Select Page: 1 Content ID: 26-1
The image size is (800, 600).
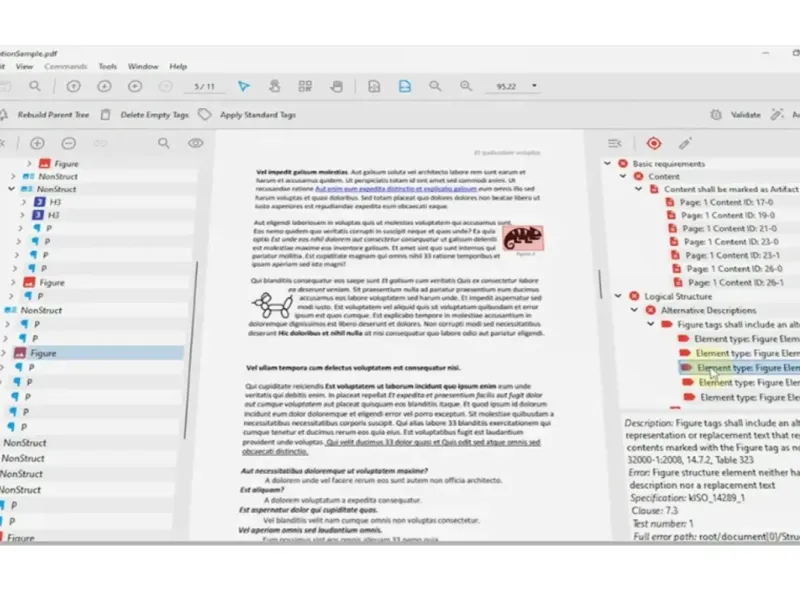[x=736, y=282]
